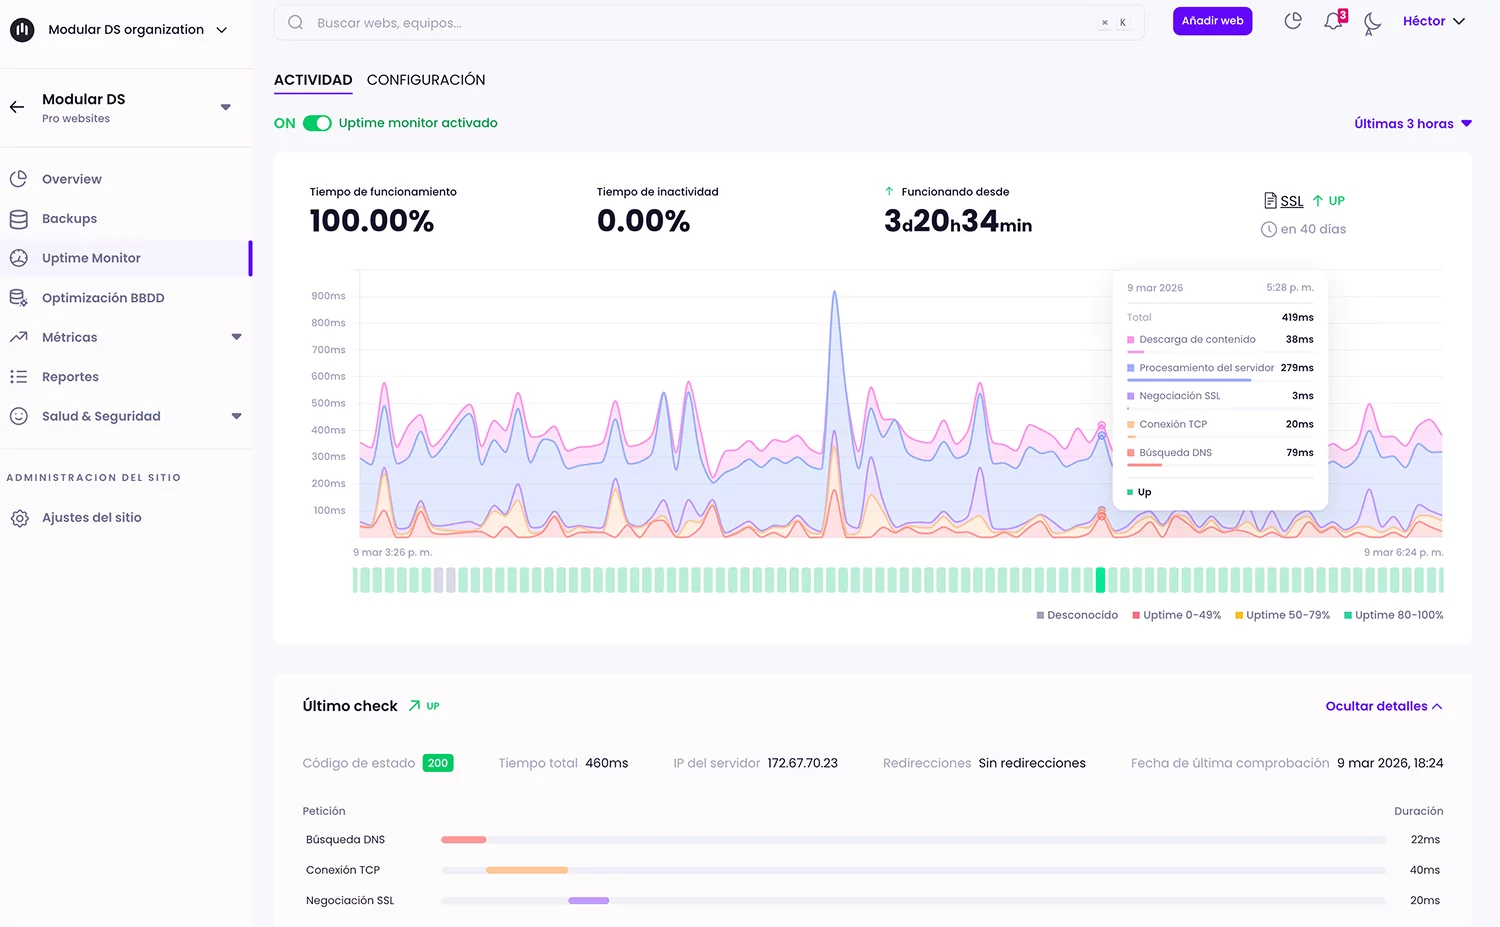Screen dimensions: 1500x927
Task: Open the Uptime Monitor panel
Action: 90,257
